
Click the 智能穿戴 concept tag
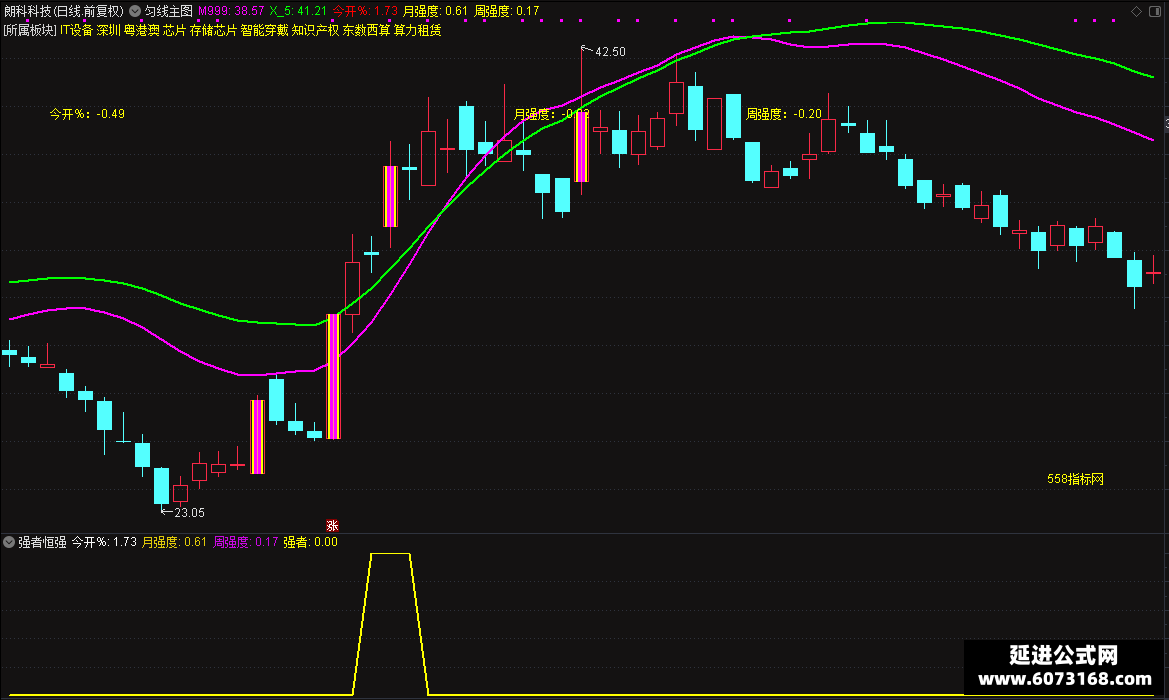tap(264, 30)
